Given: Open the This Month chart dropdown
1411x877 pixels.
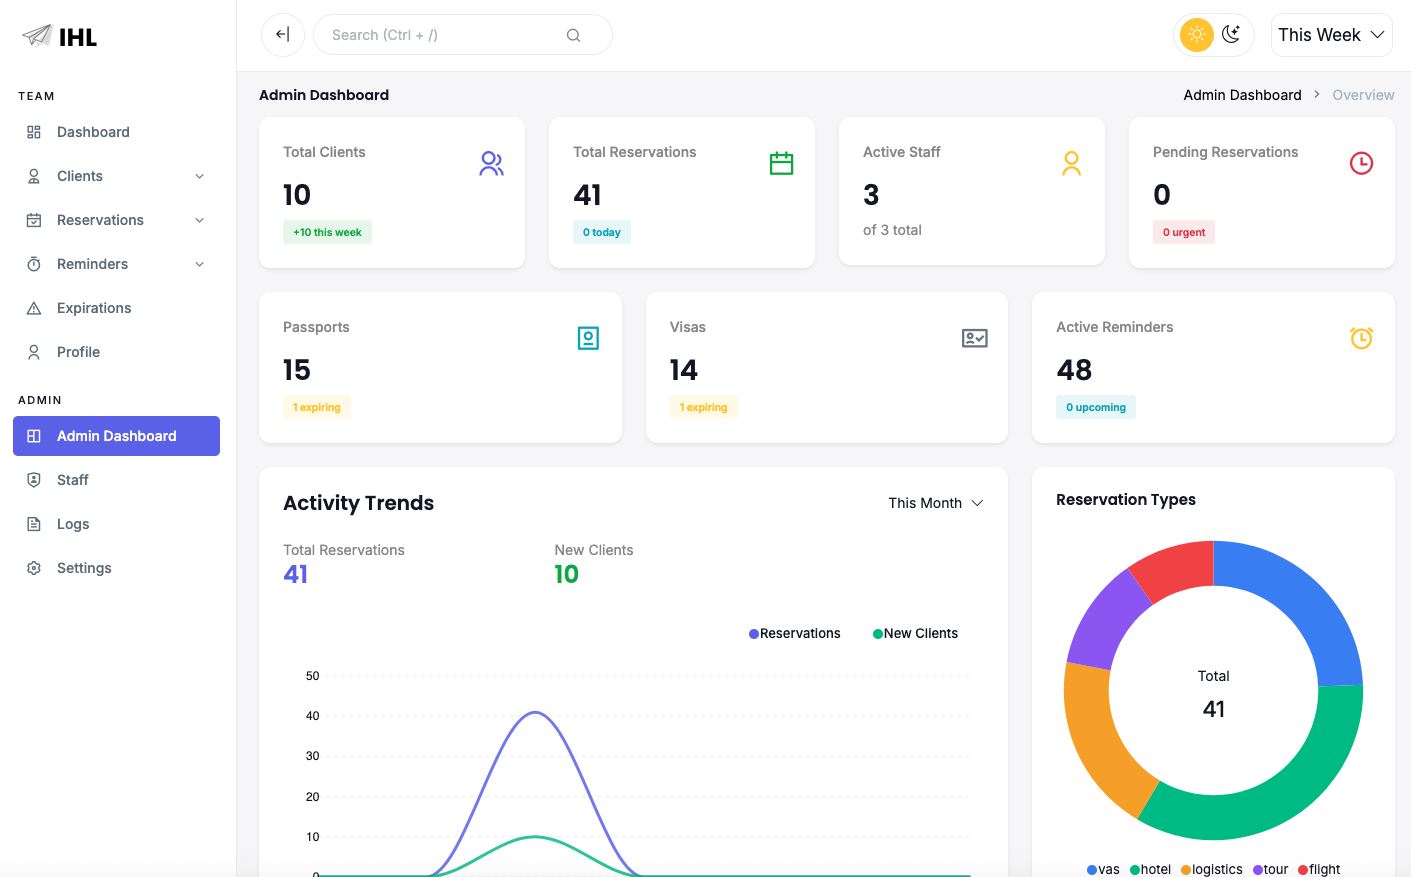Looking at the screenshot, I should point(935,503).
